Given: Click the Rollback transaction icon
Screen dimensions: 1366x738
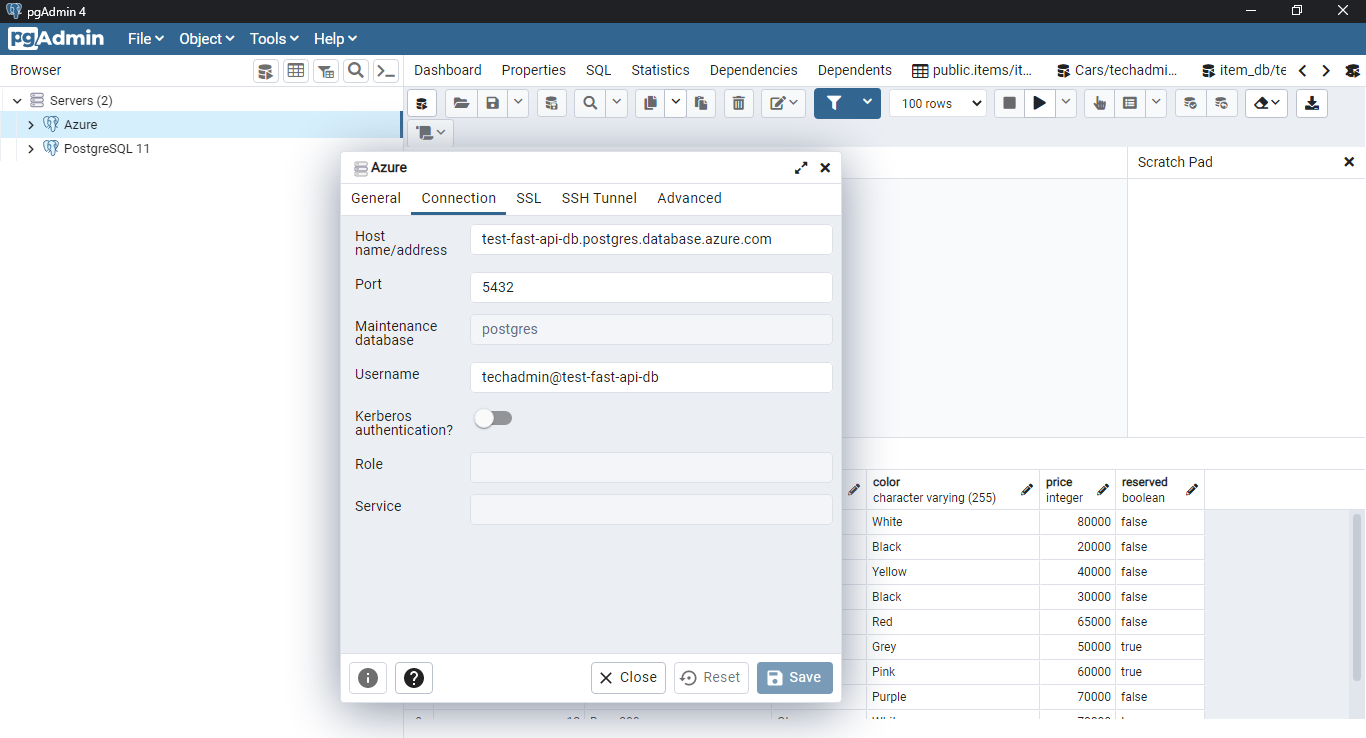Looking at the screenshot, I should pos(1221,103).
